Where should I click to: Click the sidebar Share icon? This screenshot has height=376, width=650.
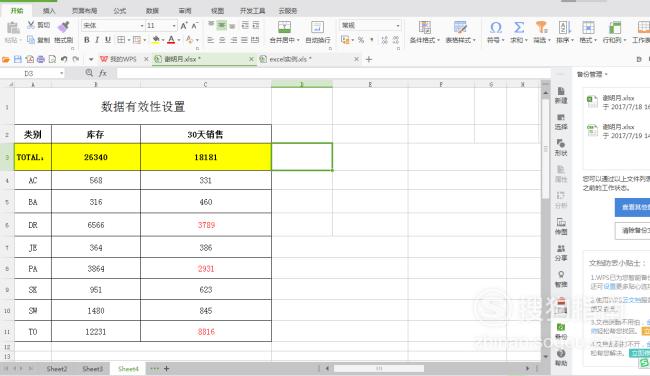pos(560,253)
